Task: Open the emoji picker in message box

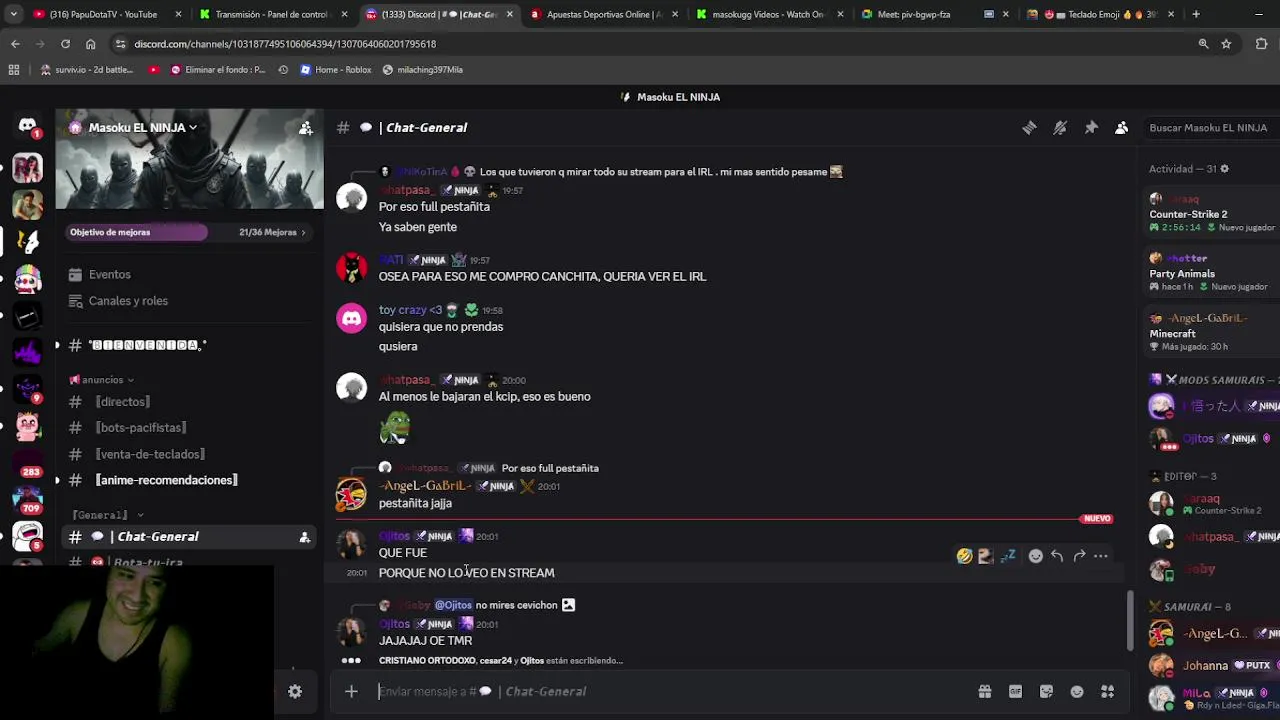Action: (1077, 691)
